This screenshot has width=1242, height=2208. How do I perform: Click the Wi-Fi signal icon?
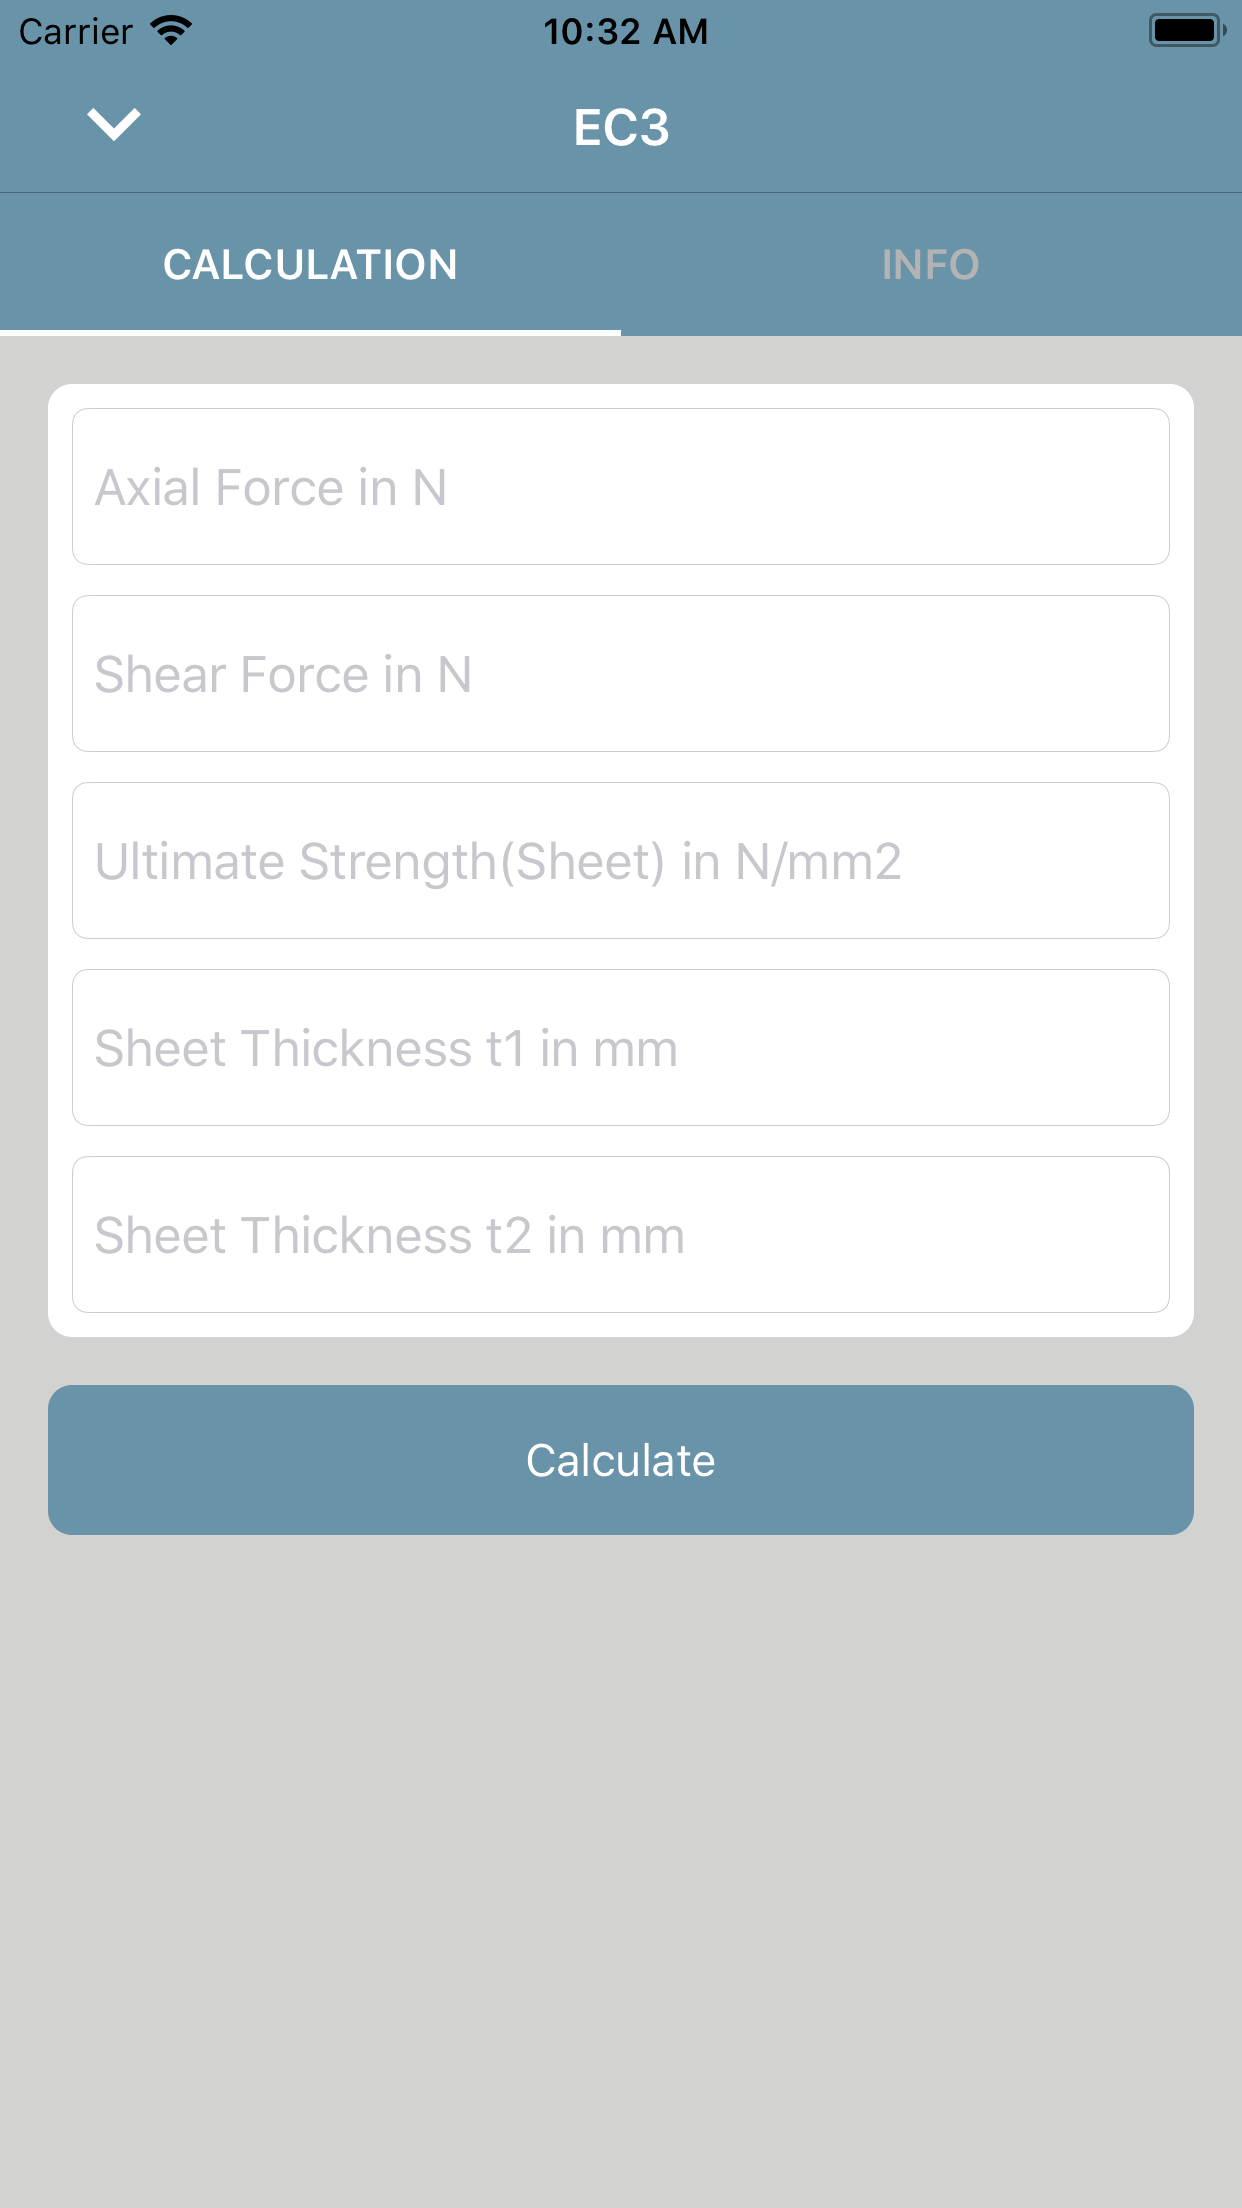coord(172,31)
